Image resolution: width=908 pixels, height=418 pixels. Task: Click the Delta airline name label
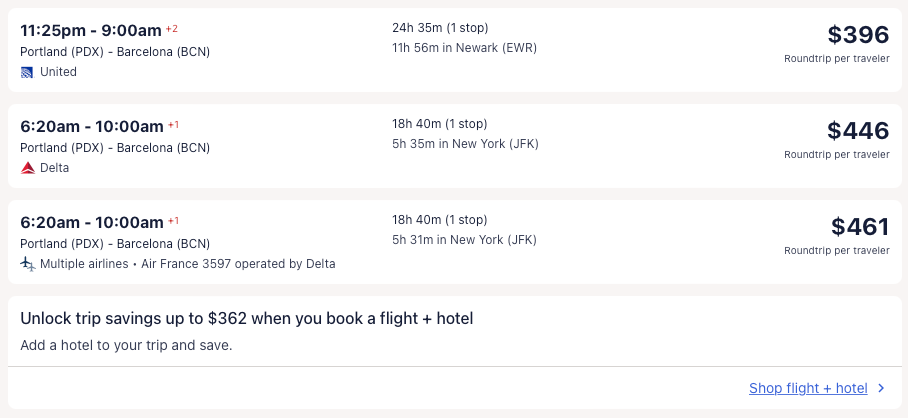coord(54,168)
